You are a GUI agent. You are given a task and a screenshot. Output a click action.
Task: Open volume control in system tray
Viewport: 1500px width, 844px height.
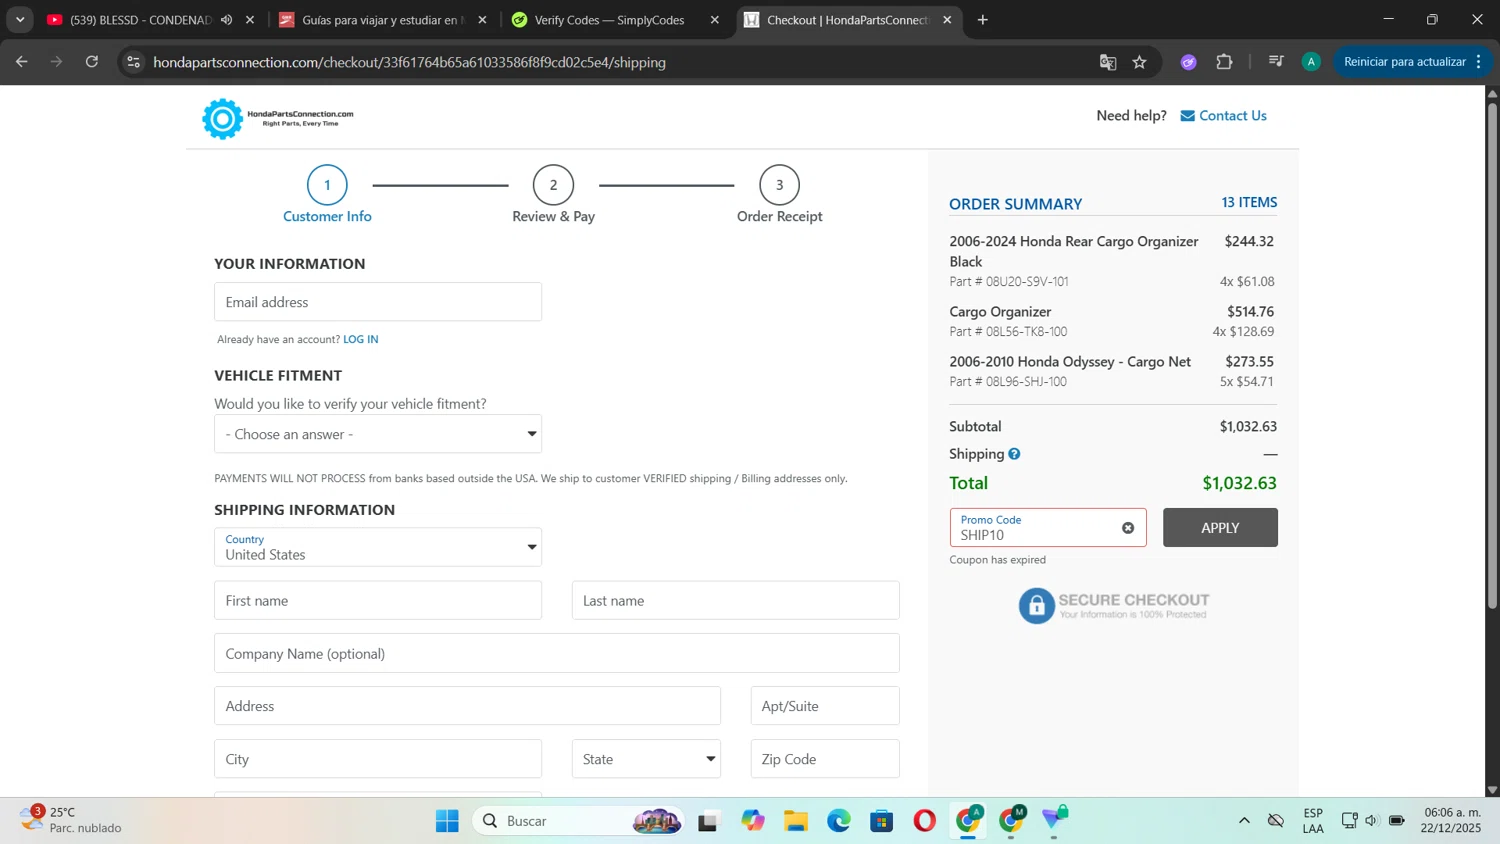[1371, 821]
